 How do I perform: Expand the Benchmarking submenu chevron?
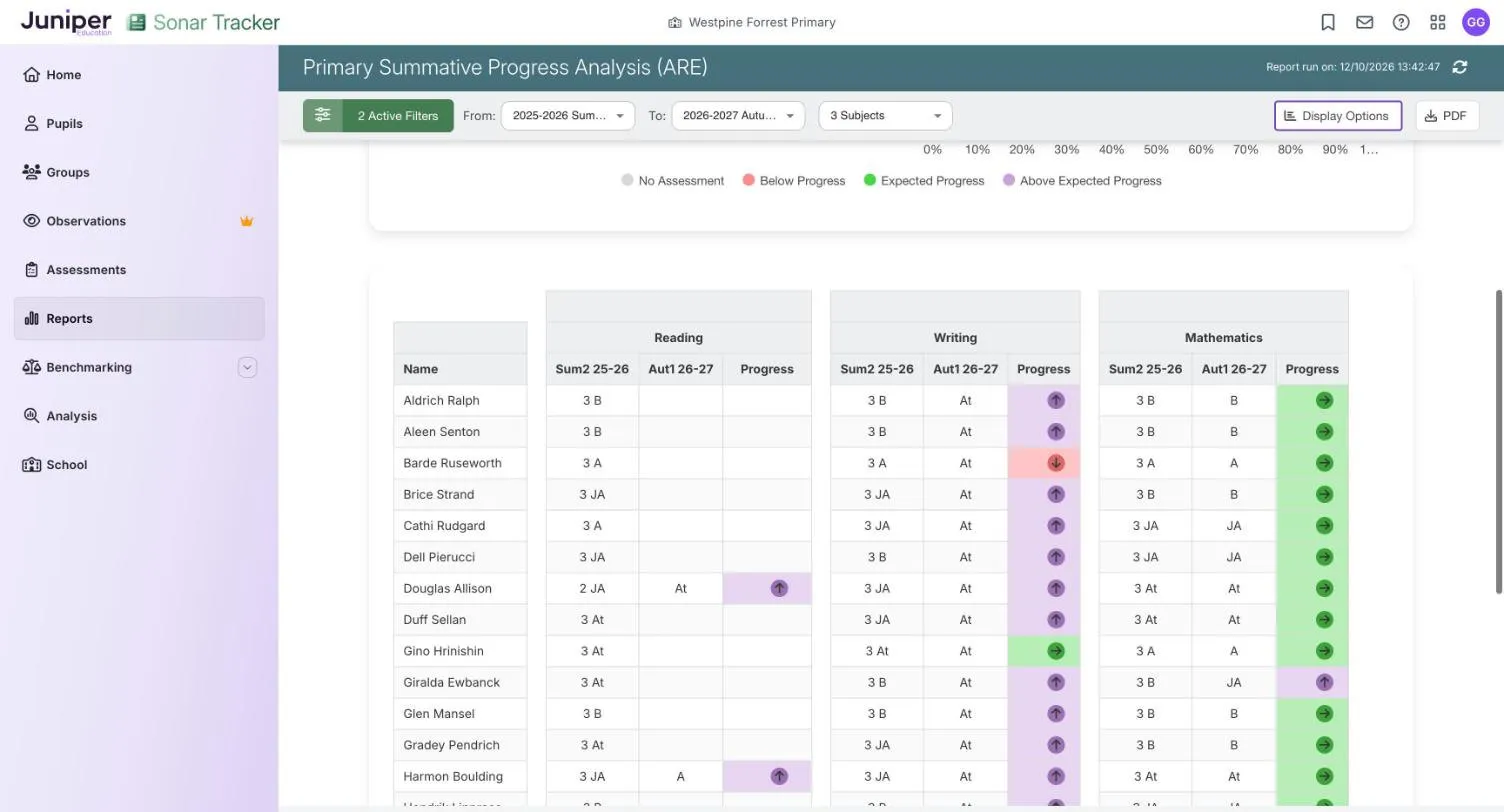coord(247,367)
